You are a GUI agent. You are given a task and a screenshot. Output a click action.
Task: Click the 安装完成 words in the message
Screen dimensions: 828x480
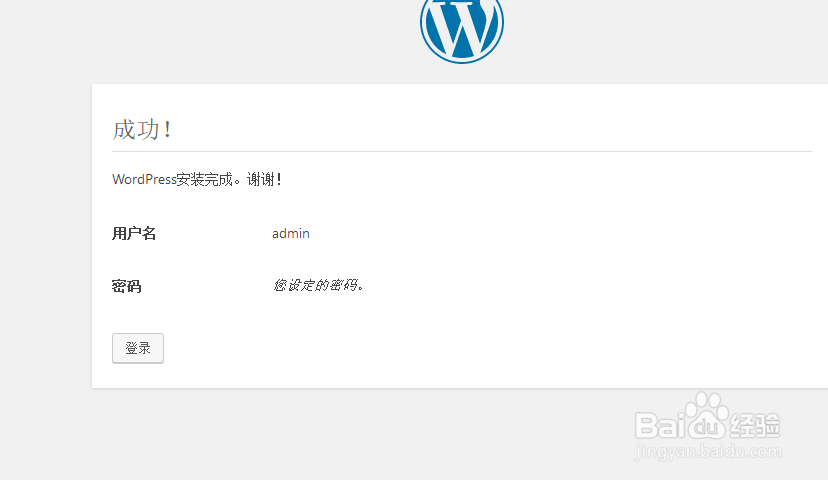point(204,180)
